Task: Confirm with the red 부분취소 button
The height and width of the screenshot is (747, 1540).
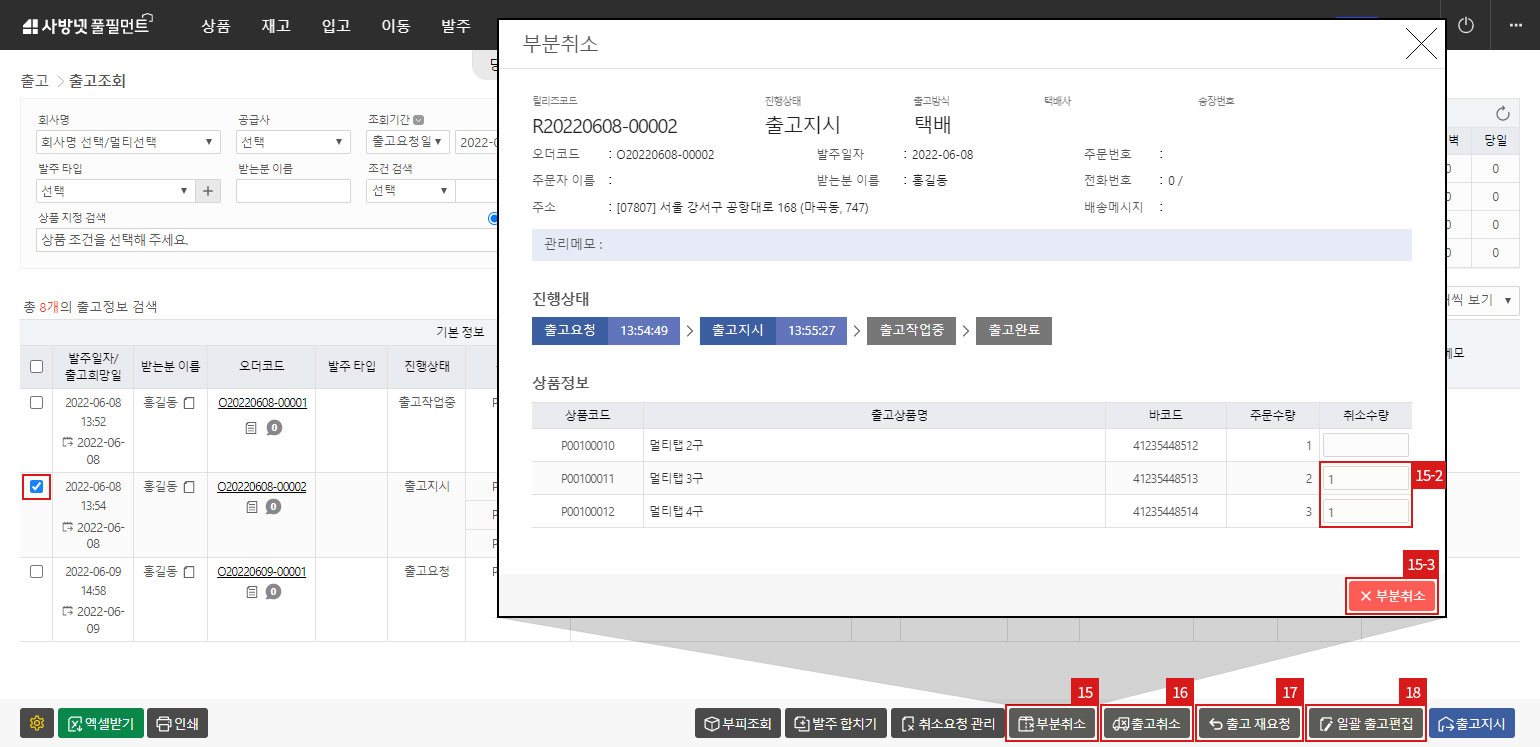Action: 1392,595
